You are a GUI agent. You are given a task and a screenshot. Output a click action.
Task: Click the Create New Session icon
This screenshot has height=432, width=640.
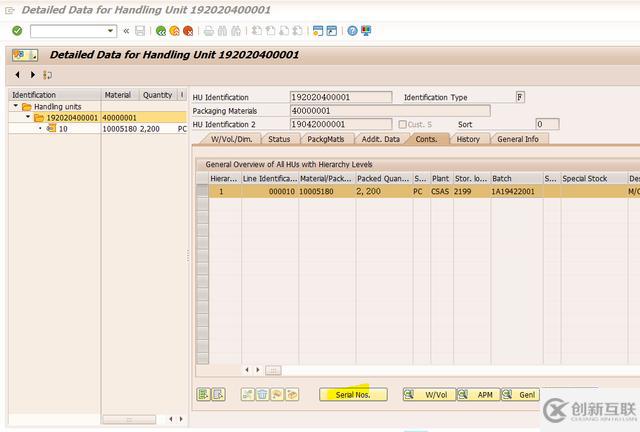click(318, 31)
